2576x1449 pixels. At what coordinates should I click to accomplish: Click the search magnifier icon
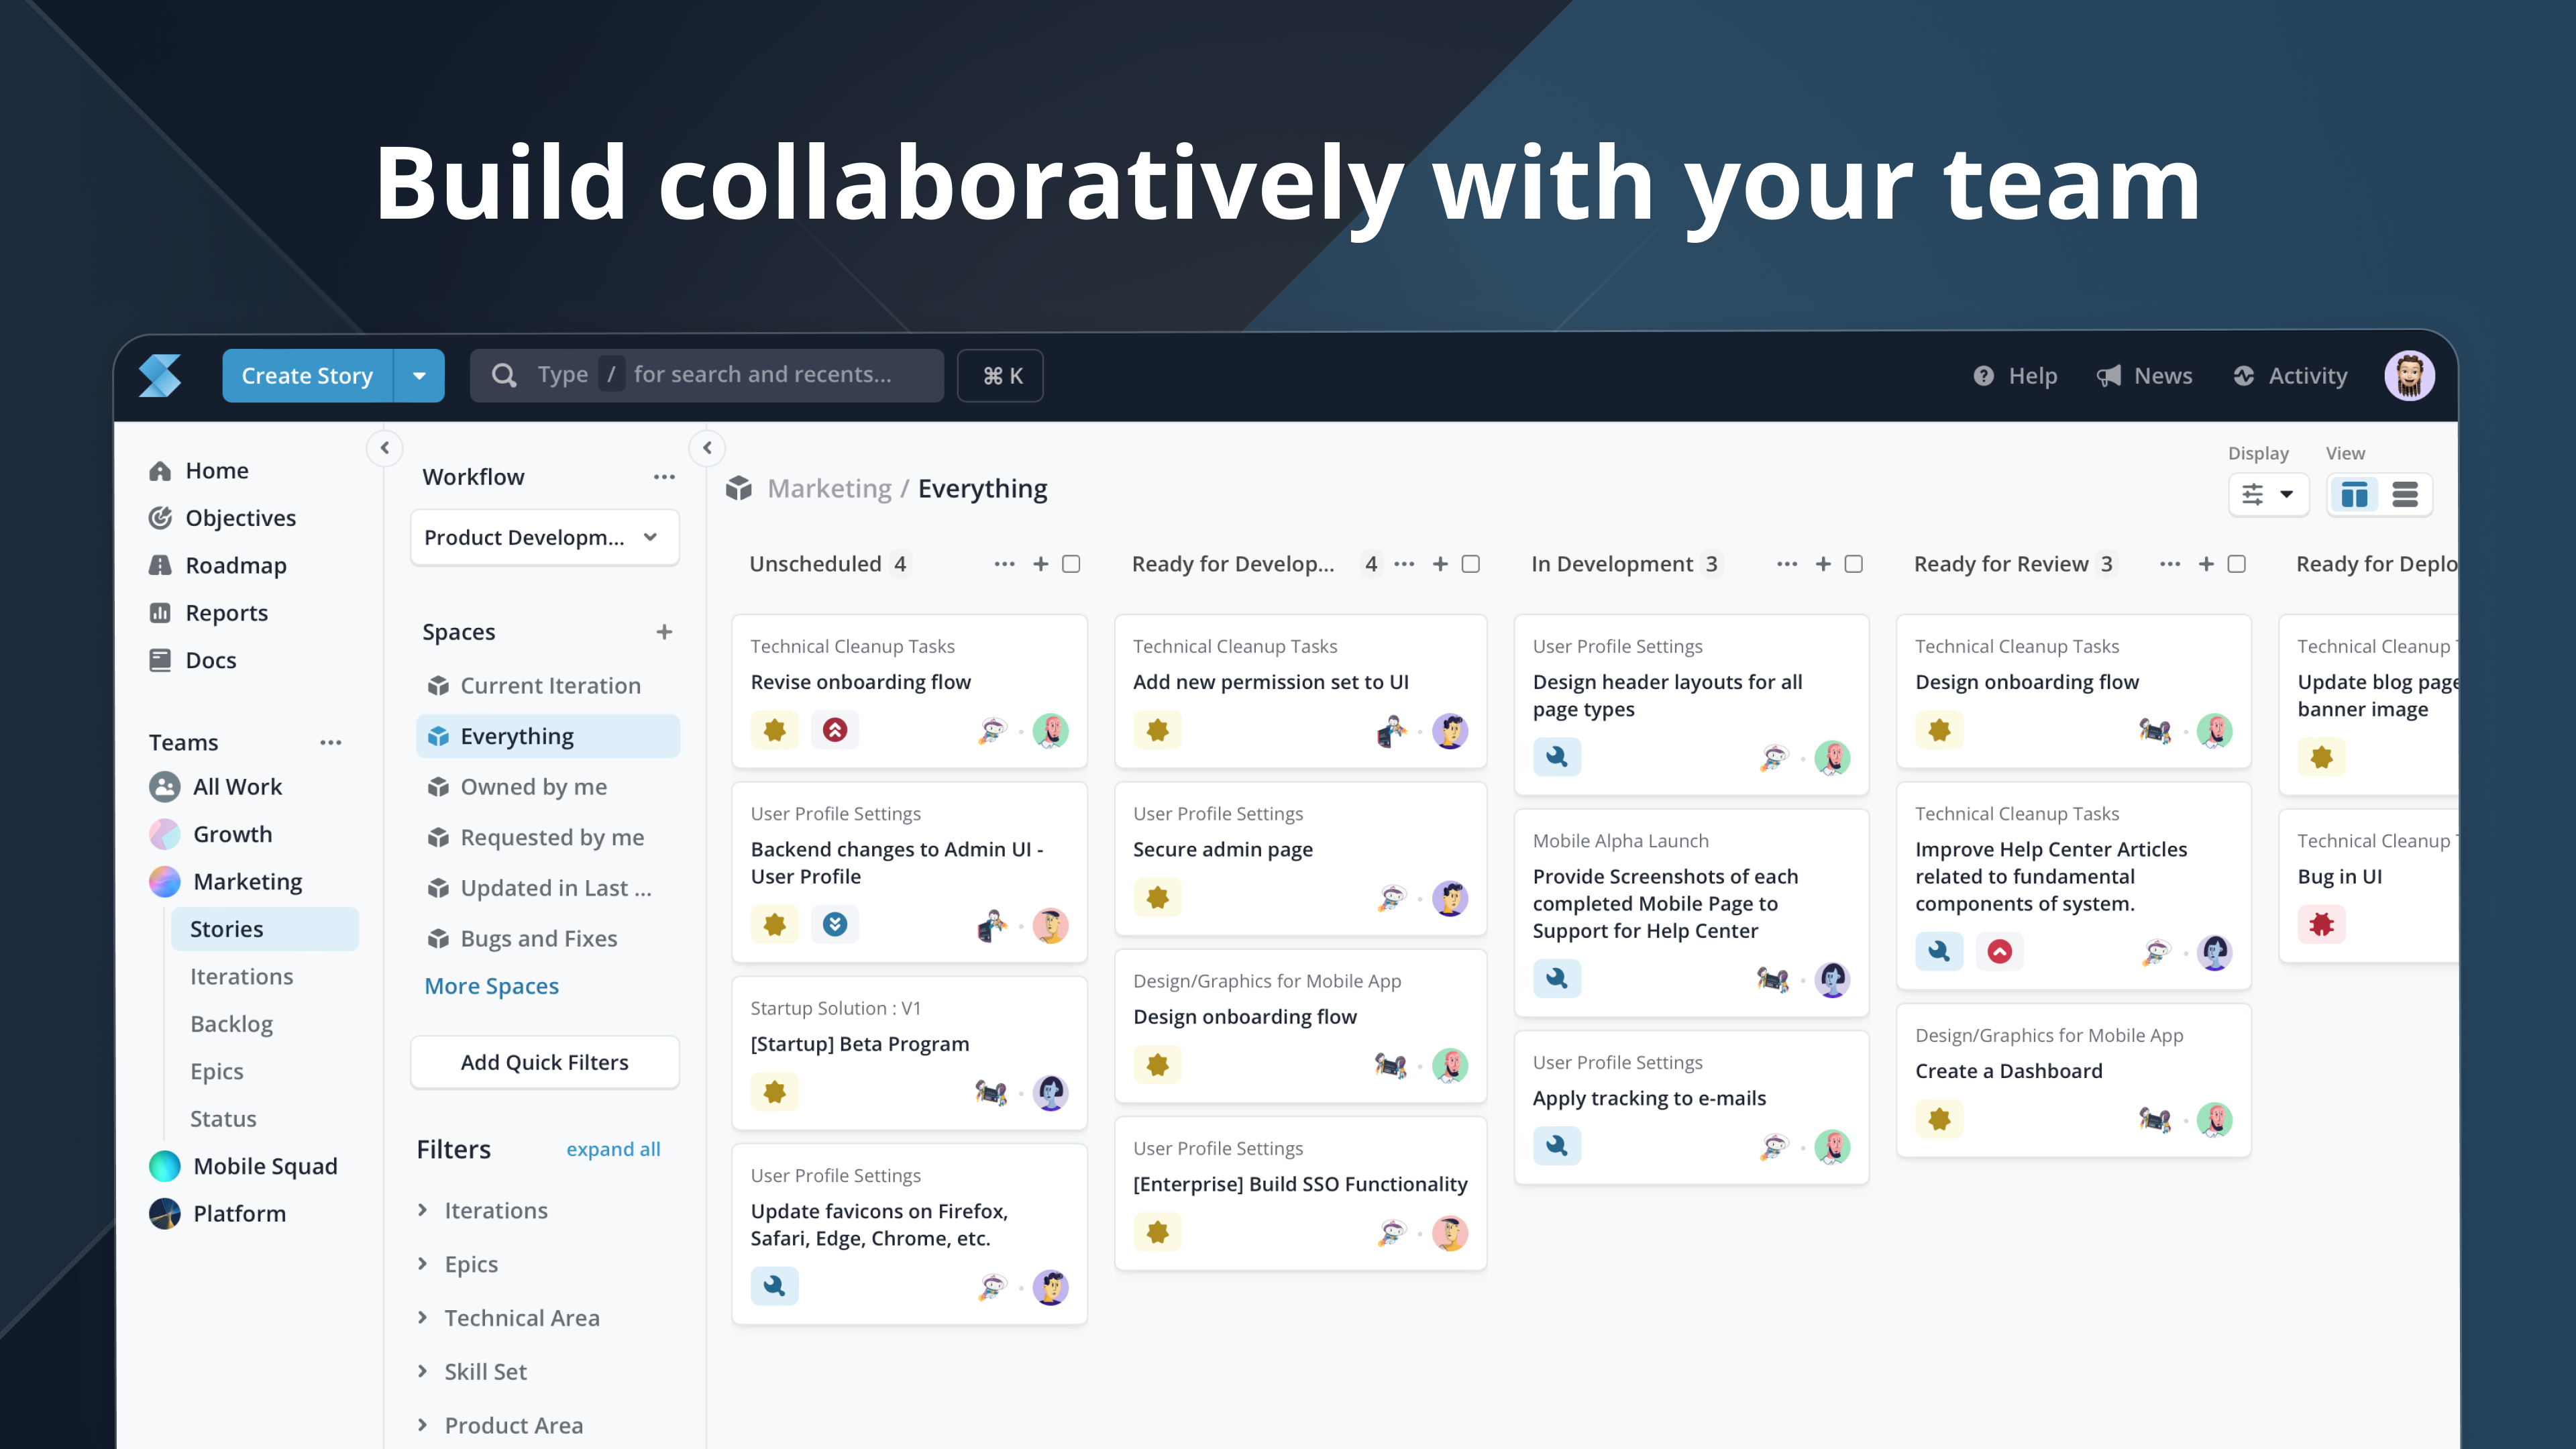coord(504,375)
